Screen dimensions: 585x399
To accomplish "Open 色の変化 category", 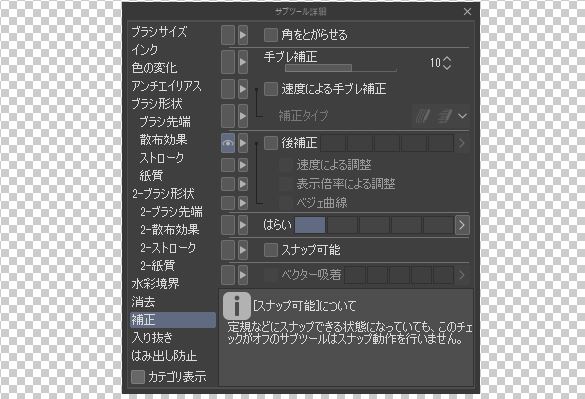I will [154, 68].
